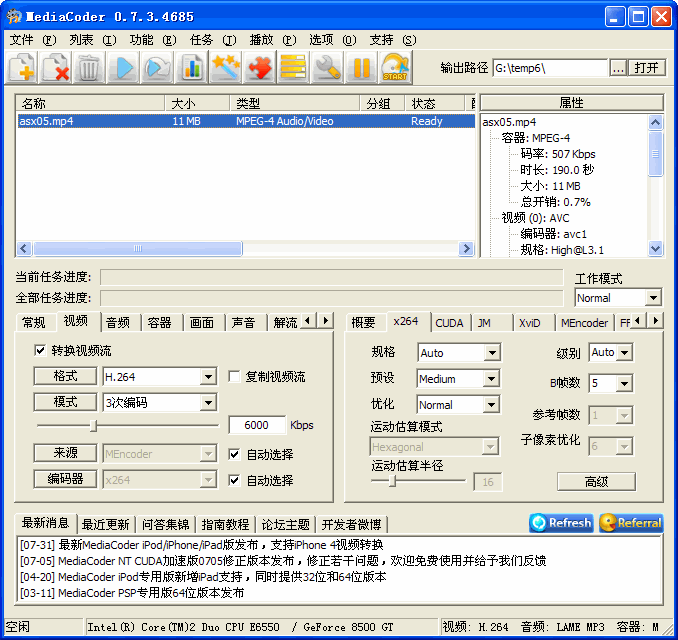This screenshot has height=640, width=678.
Task: Open the 优化 Normal dropdown
Action: (x=491, y=405)
